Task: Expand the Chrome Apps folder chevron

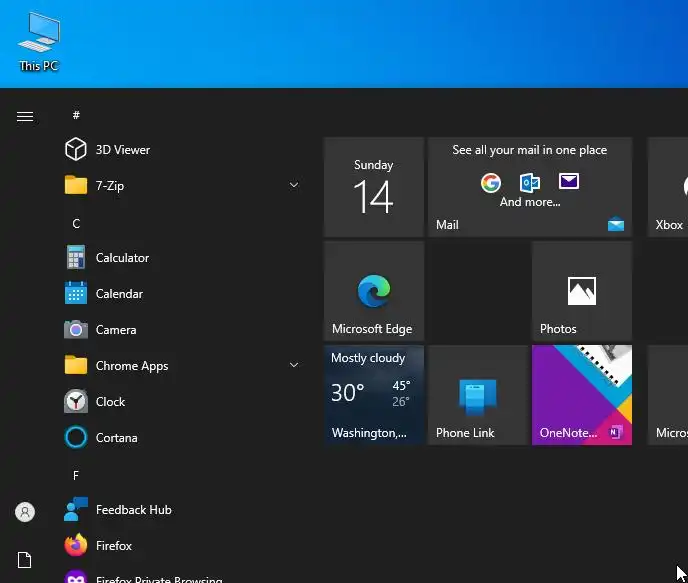Action: [294, 365]
